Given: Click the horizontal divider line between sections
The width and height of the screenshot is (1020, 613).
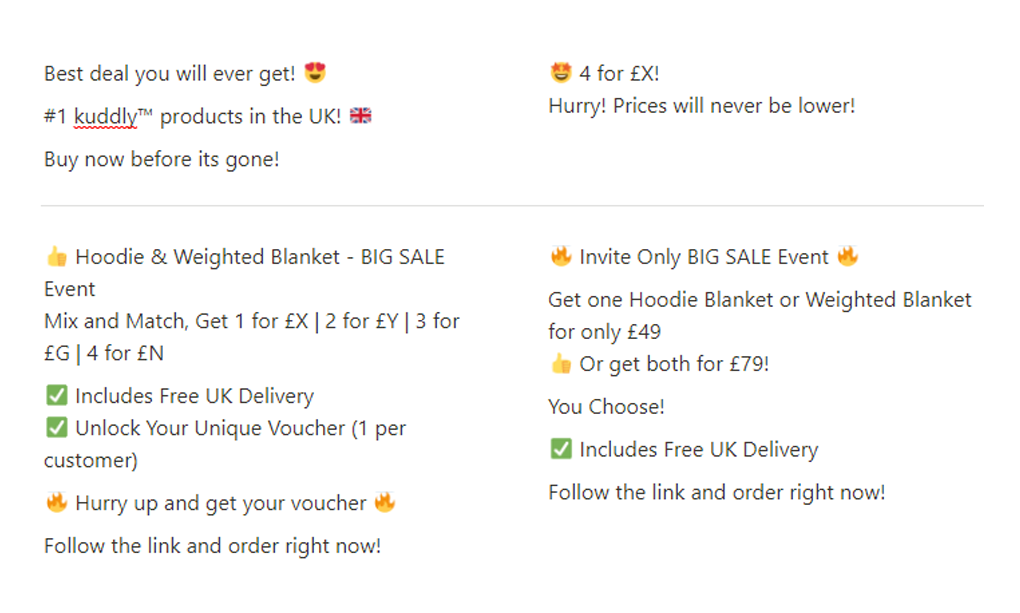Looking at the screenshot, I should tap(512, 206).
